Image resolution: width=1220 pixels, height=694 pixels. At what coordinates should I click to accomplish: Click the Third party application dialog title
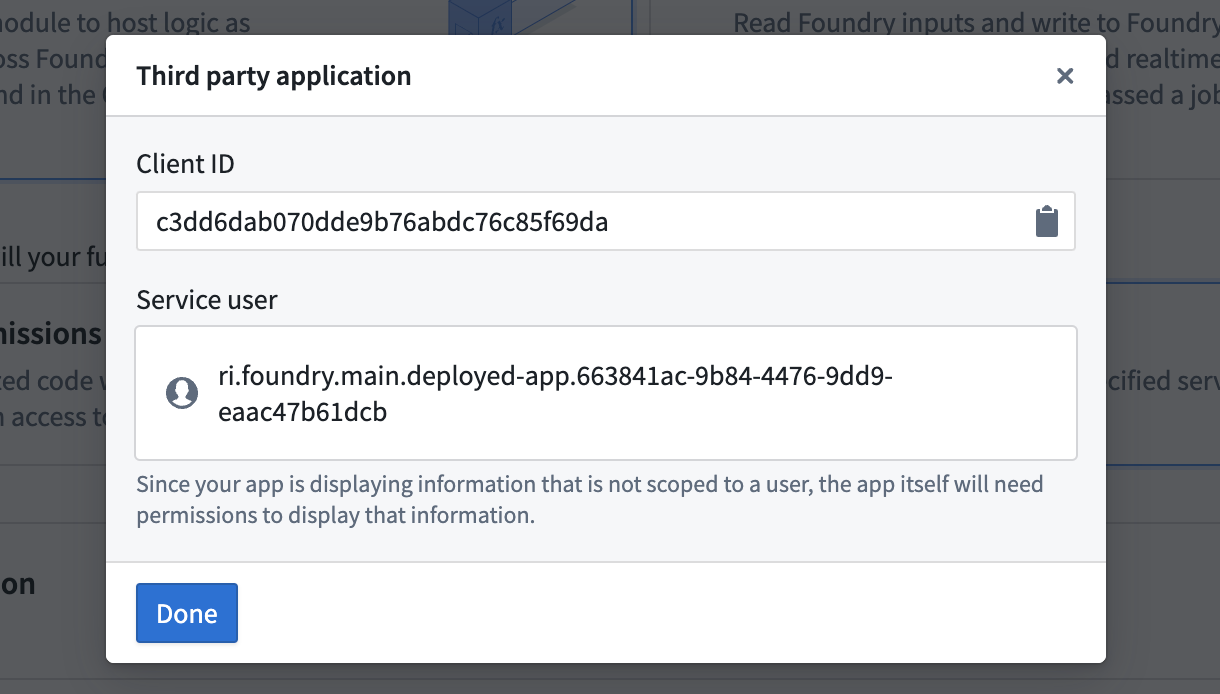tap(275, 75)
